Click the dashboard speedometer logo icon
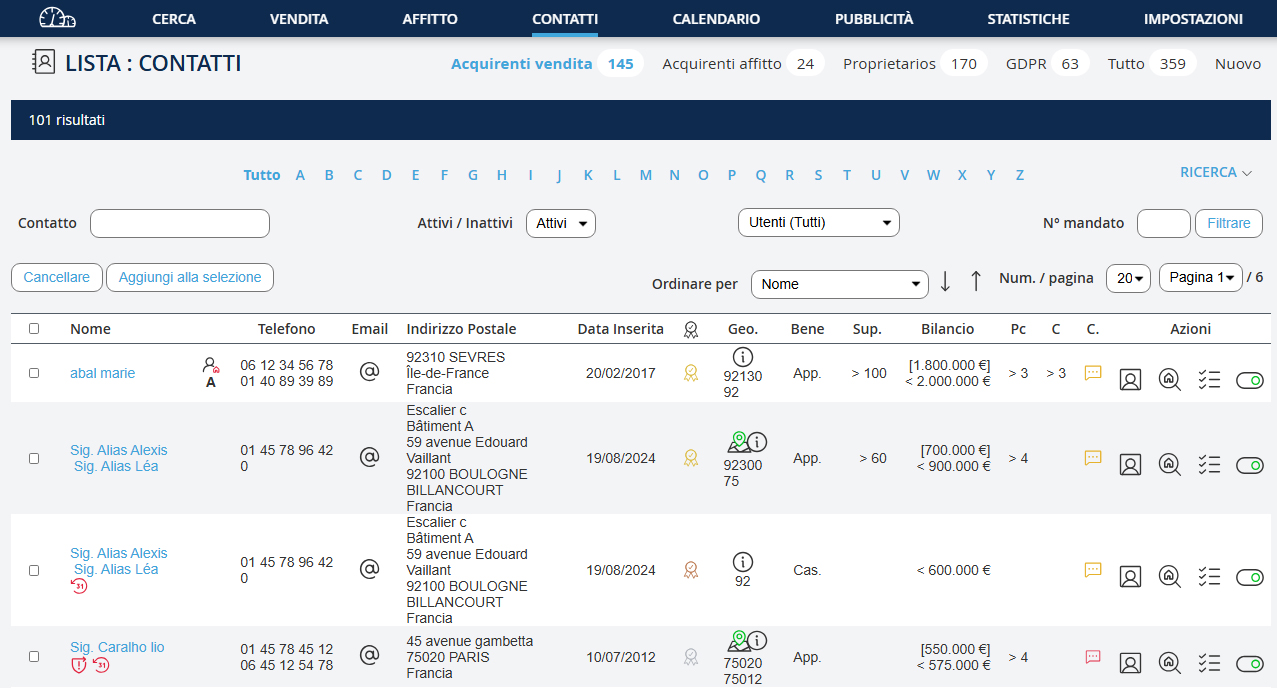Screen dimensions: 1277x688 (x=57, y=18)
